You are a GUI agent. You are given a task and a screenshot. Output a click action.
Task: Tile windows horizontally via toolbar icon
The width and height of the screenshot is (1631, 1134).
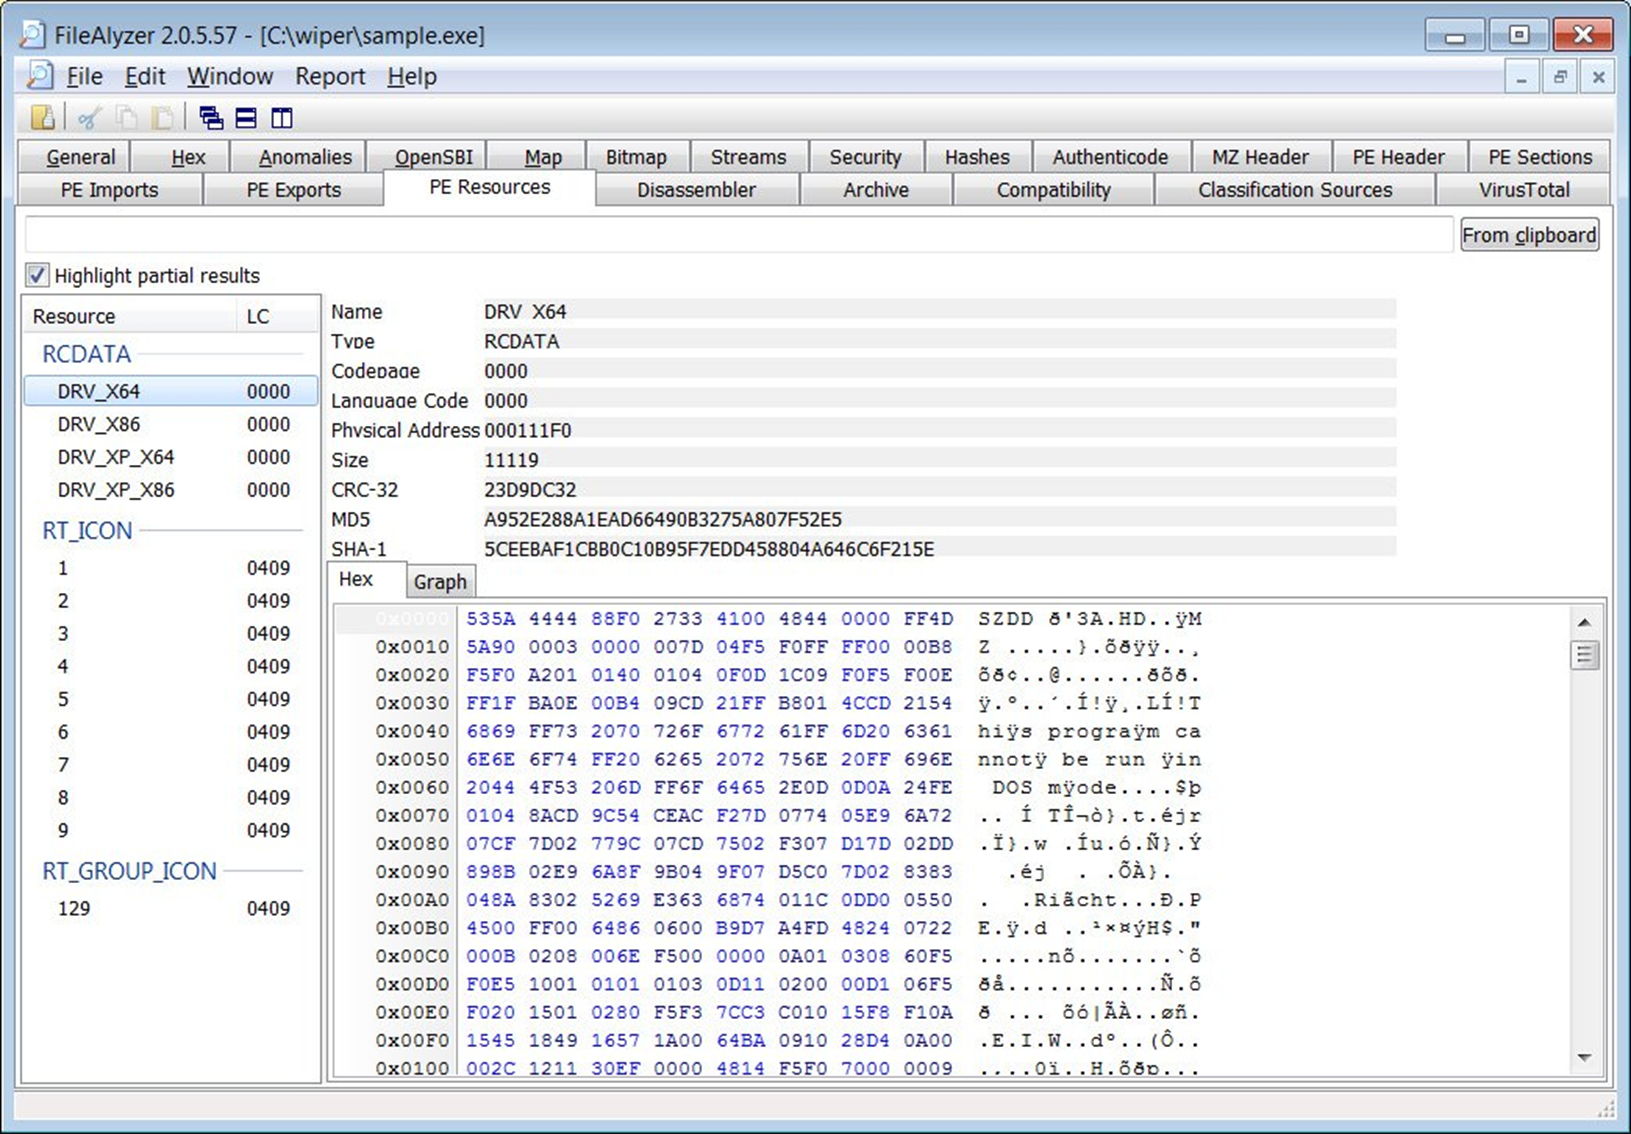click(x=246, y=118)
